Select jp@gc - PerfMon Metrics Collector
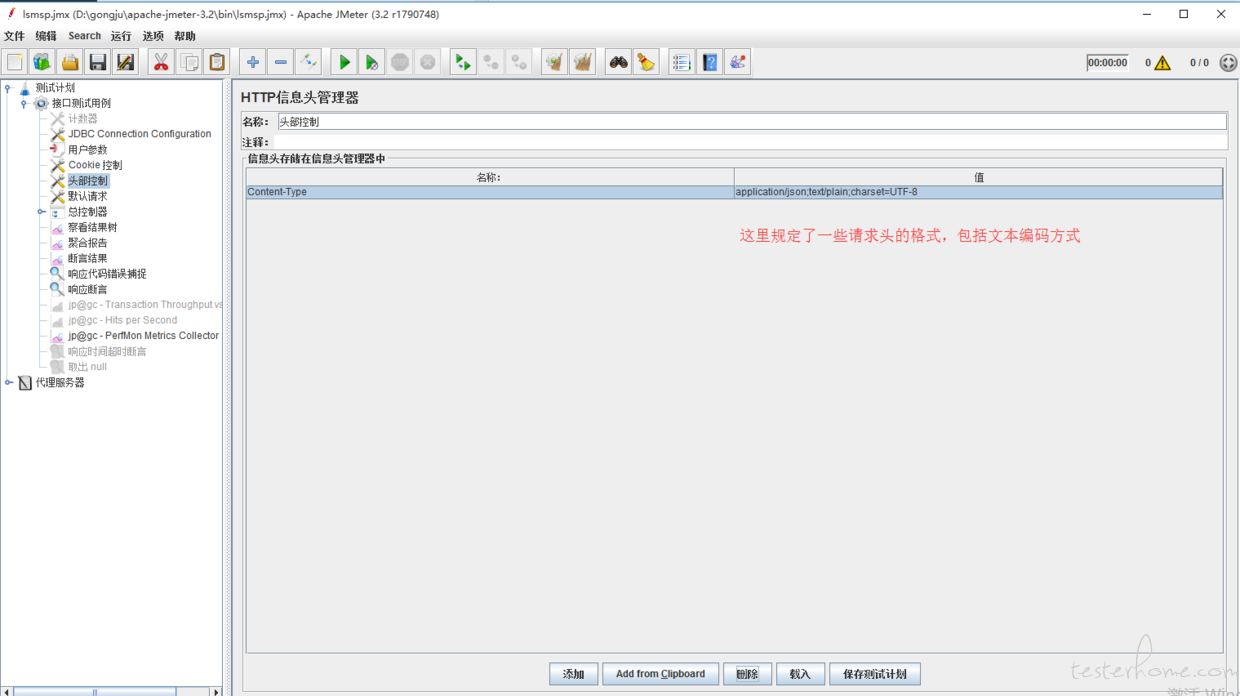 (x=143, y=336)
